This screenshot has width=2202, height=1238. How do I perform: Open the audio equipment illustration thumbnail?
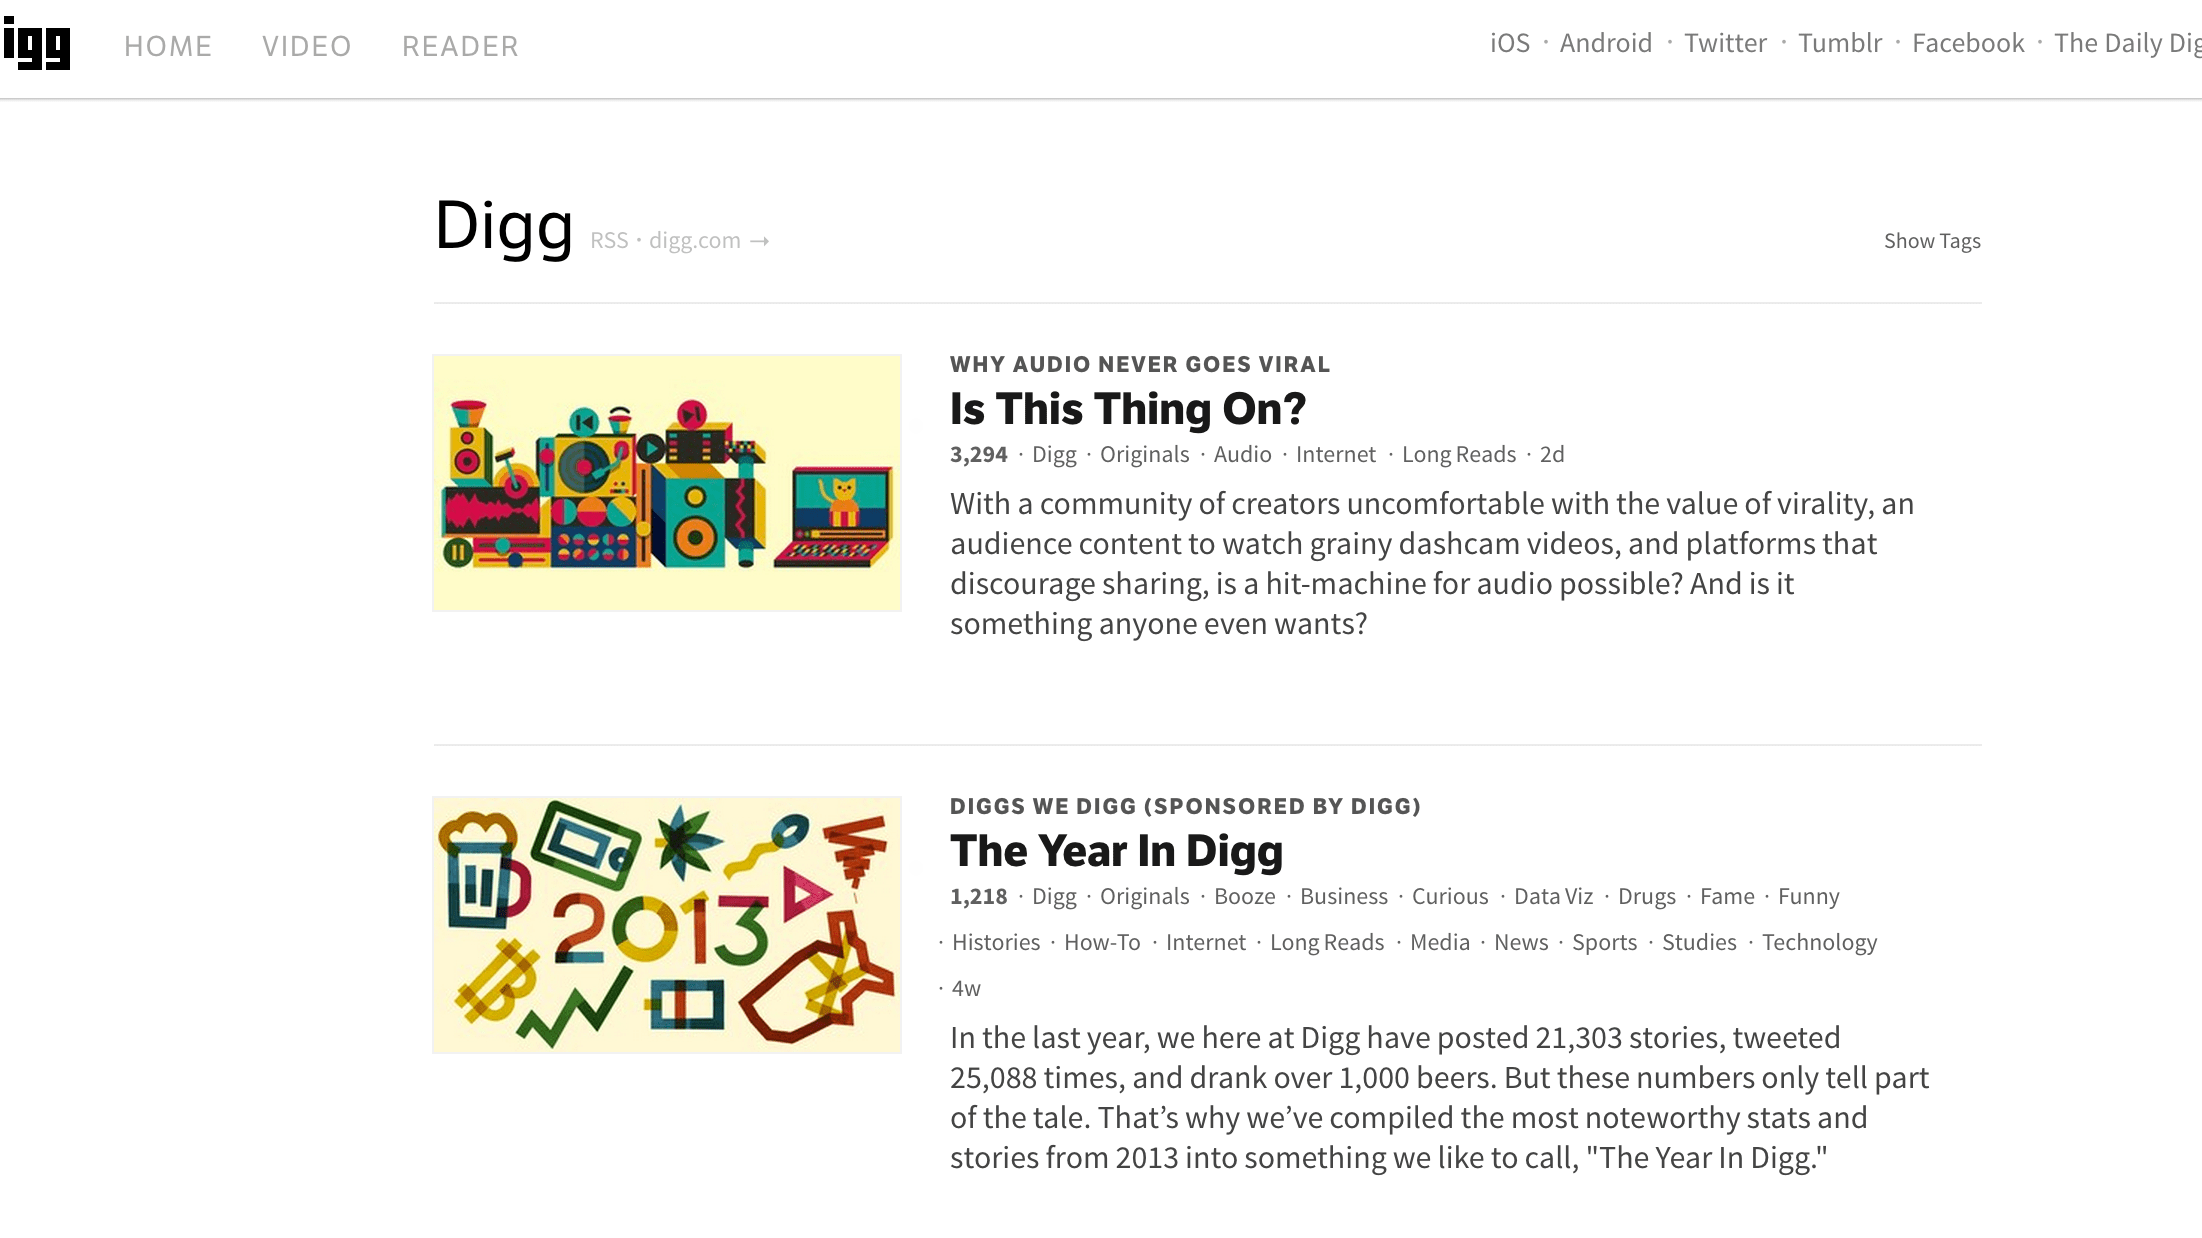[667, 483]
